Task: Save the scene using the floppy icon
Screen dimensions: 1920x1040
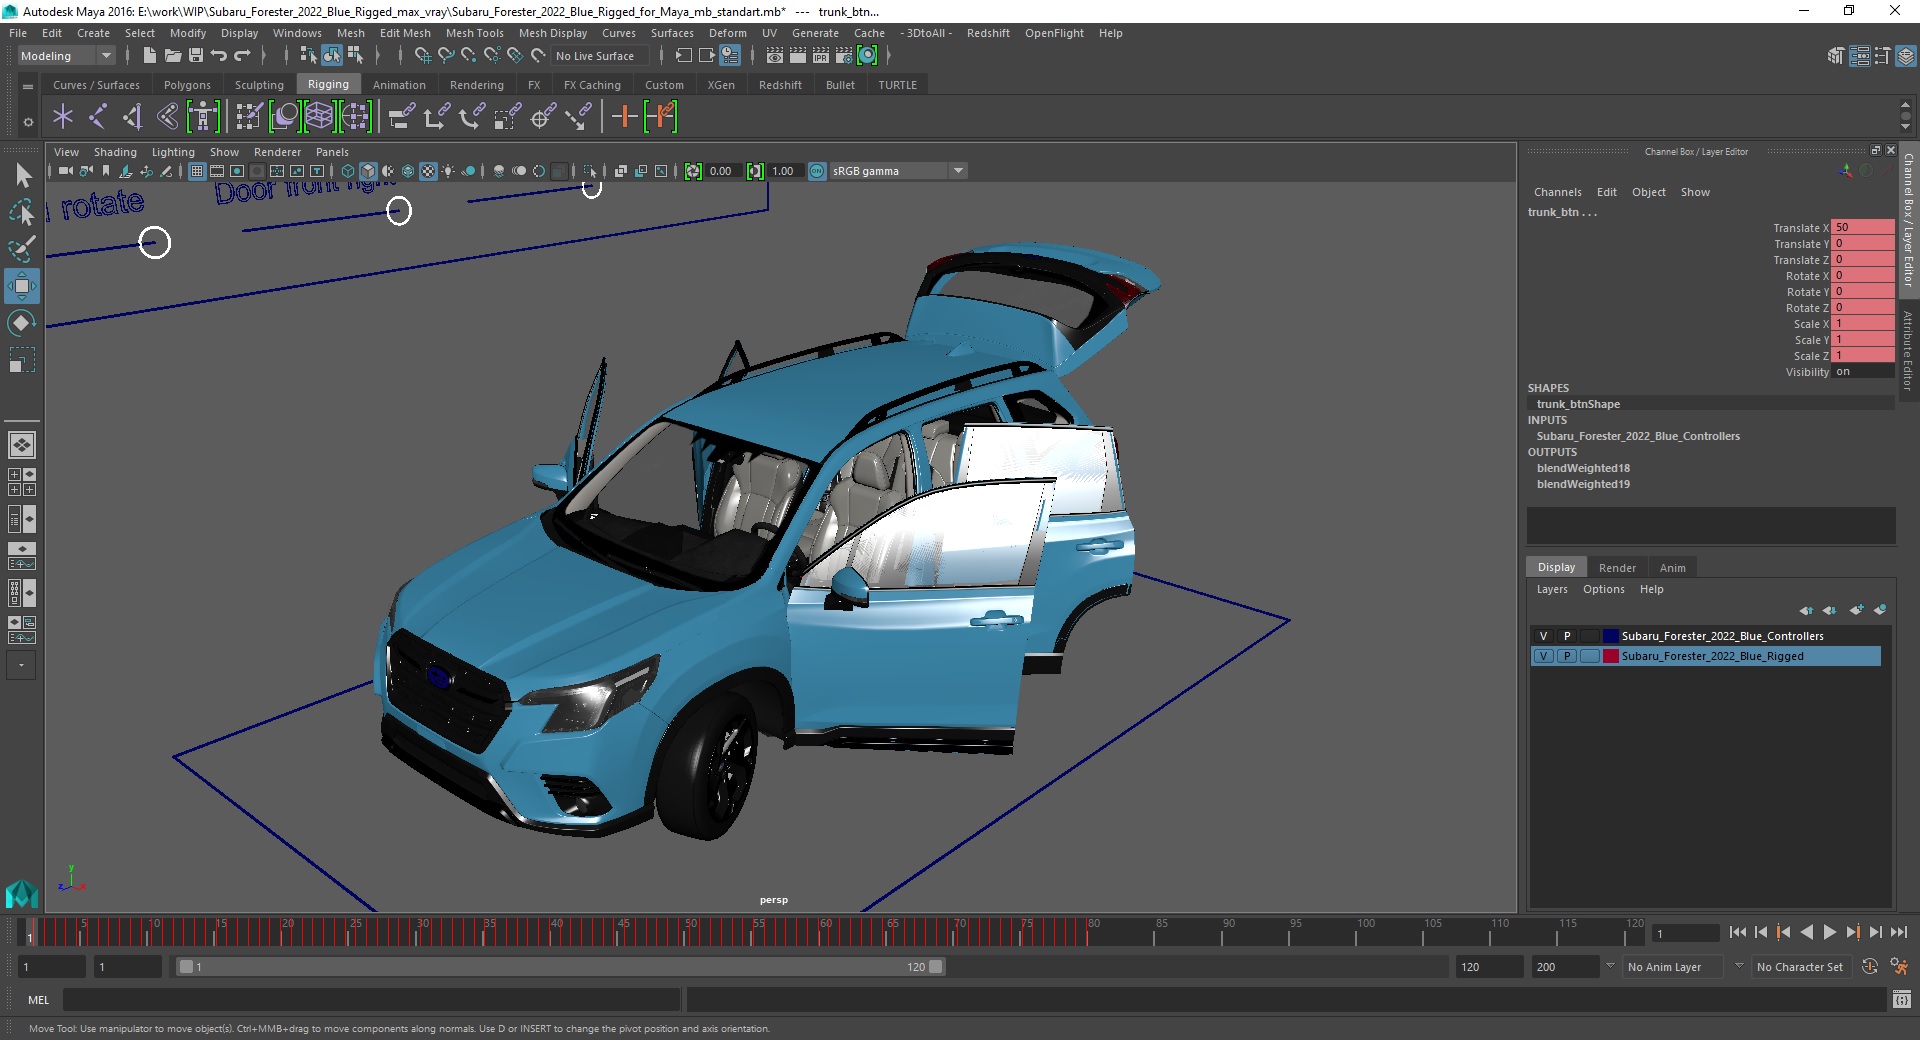Action: coord(196,56)
